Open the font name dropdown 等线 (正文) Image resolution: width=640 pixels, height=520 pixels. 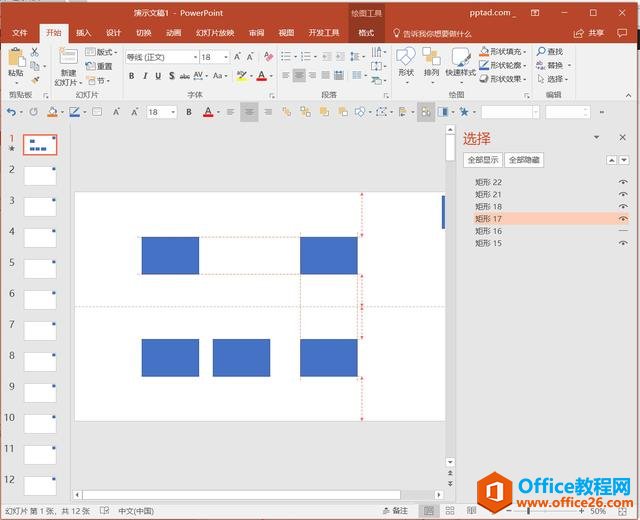[x=161, y=57]
